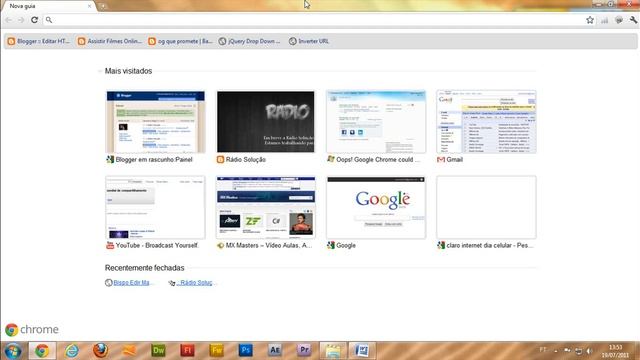Click the PT language indicator
640x360 pixels.
[x=543, y=350]
